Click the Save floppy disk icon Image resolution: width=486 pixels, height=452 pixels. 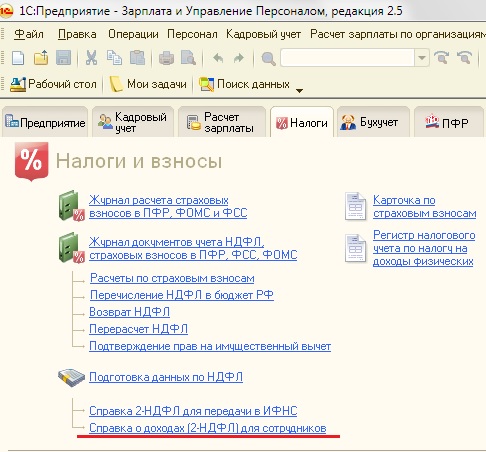[63, 58]
